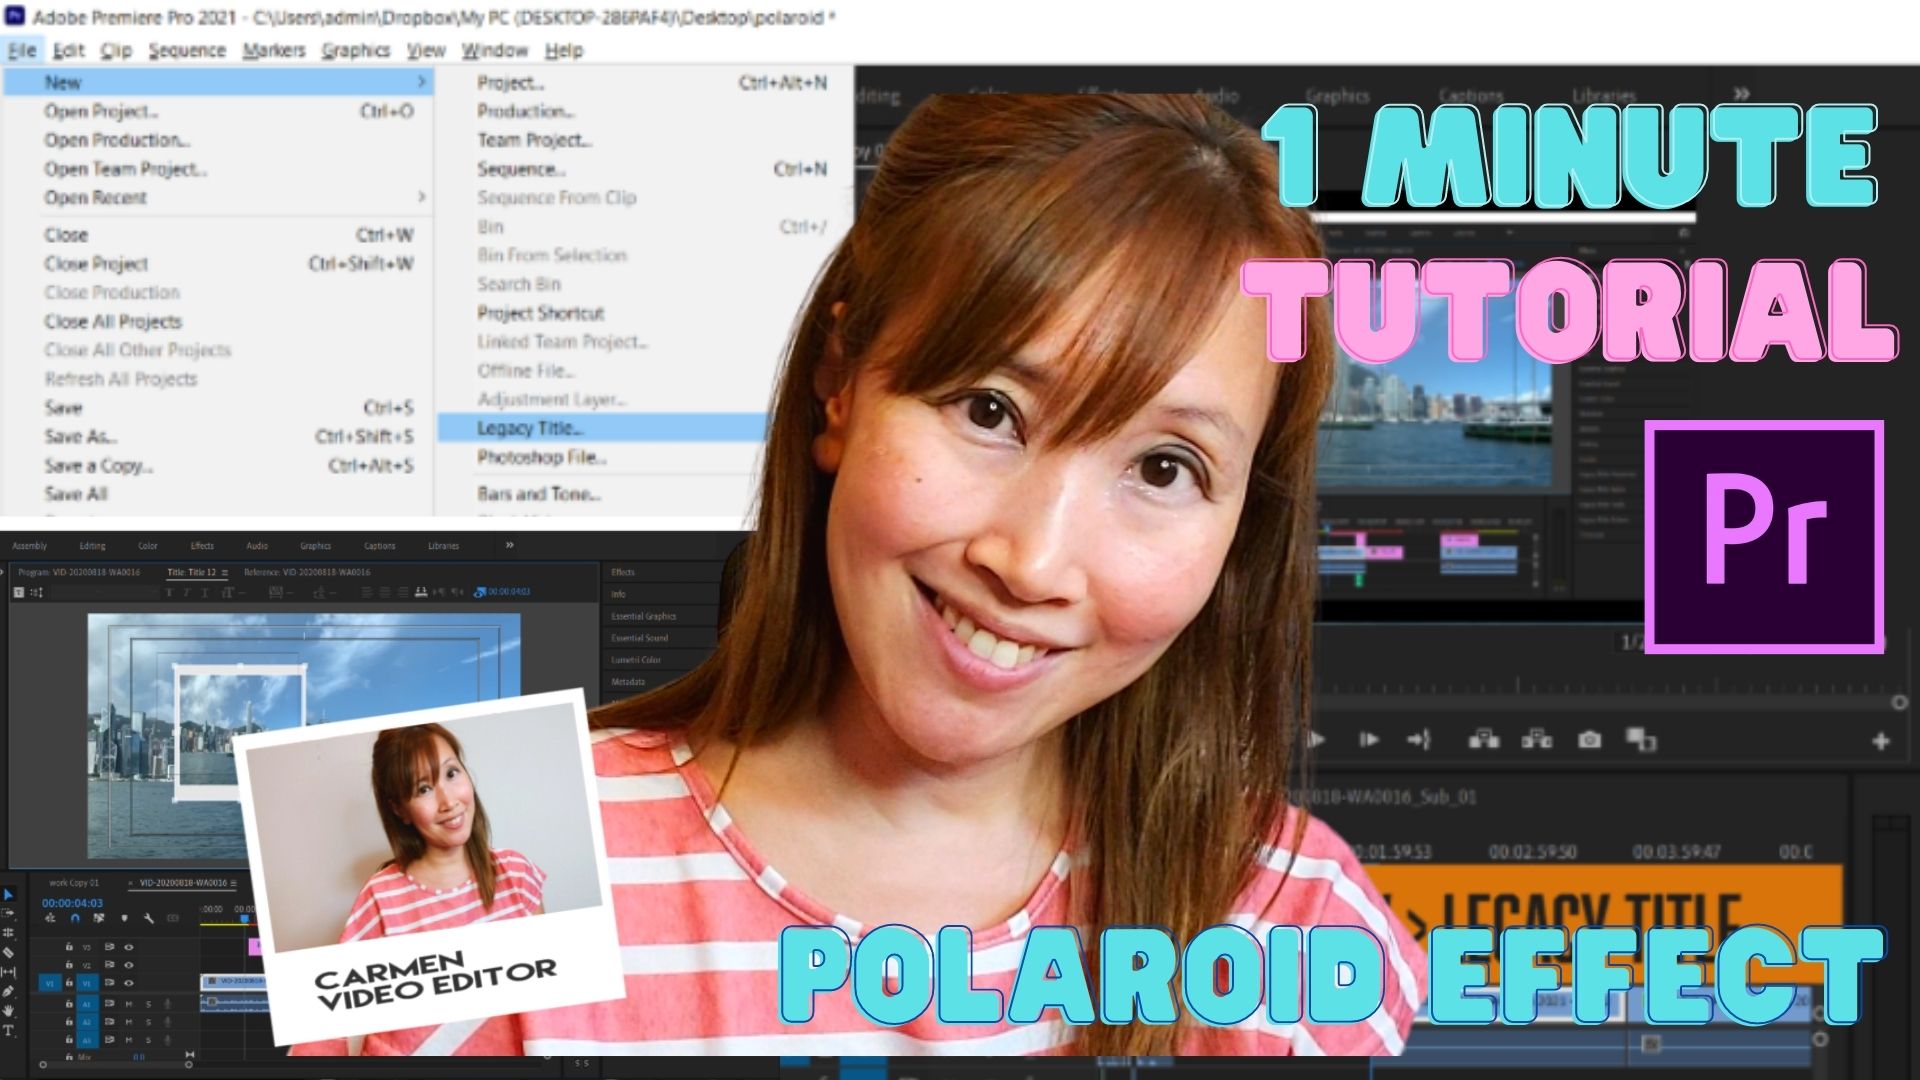Expand the New submenu arrow
The width and height of the screenshot is (1920, 1080).
[x=421, y=82]
